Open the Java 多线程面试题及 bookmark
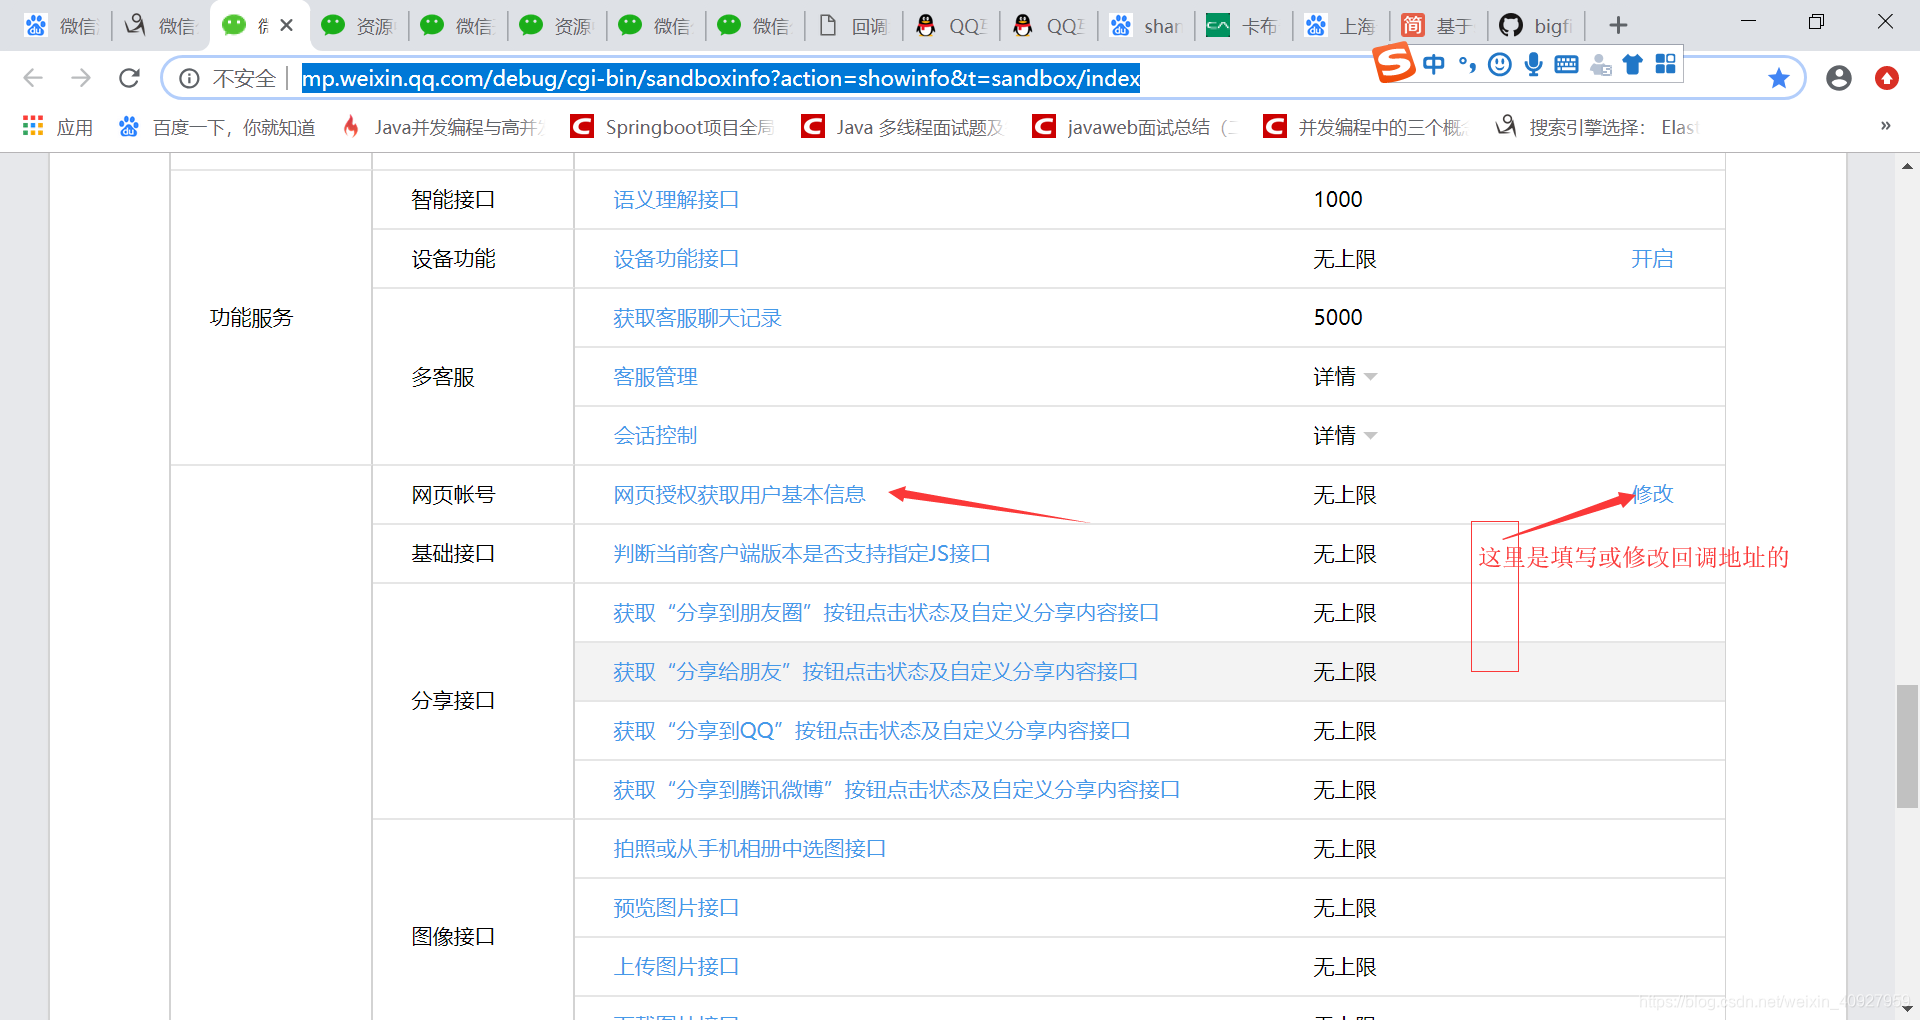 (x=903, y=126)
